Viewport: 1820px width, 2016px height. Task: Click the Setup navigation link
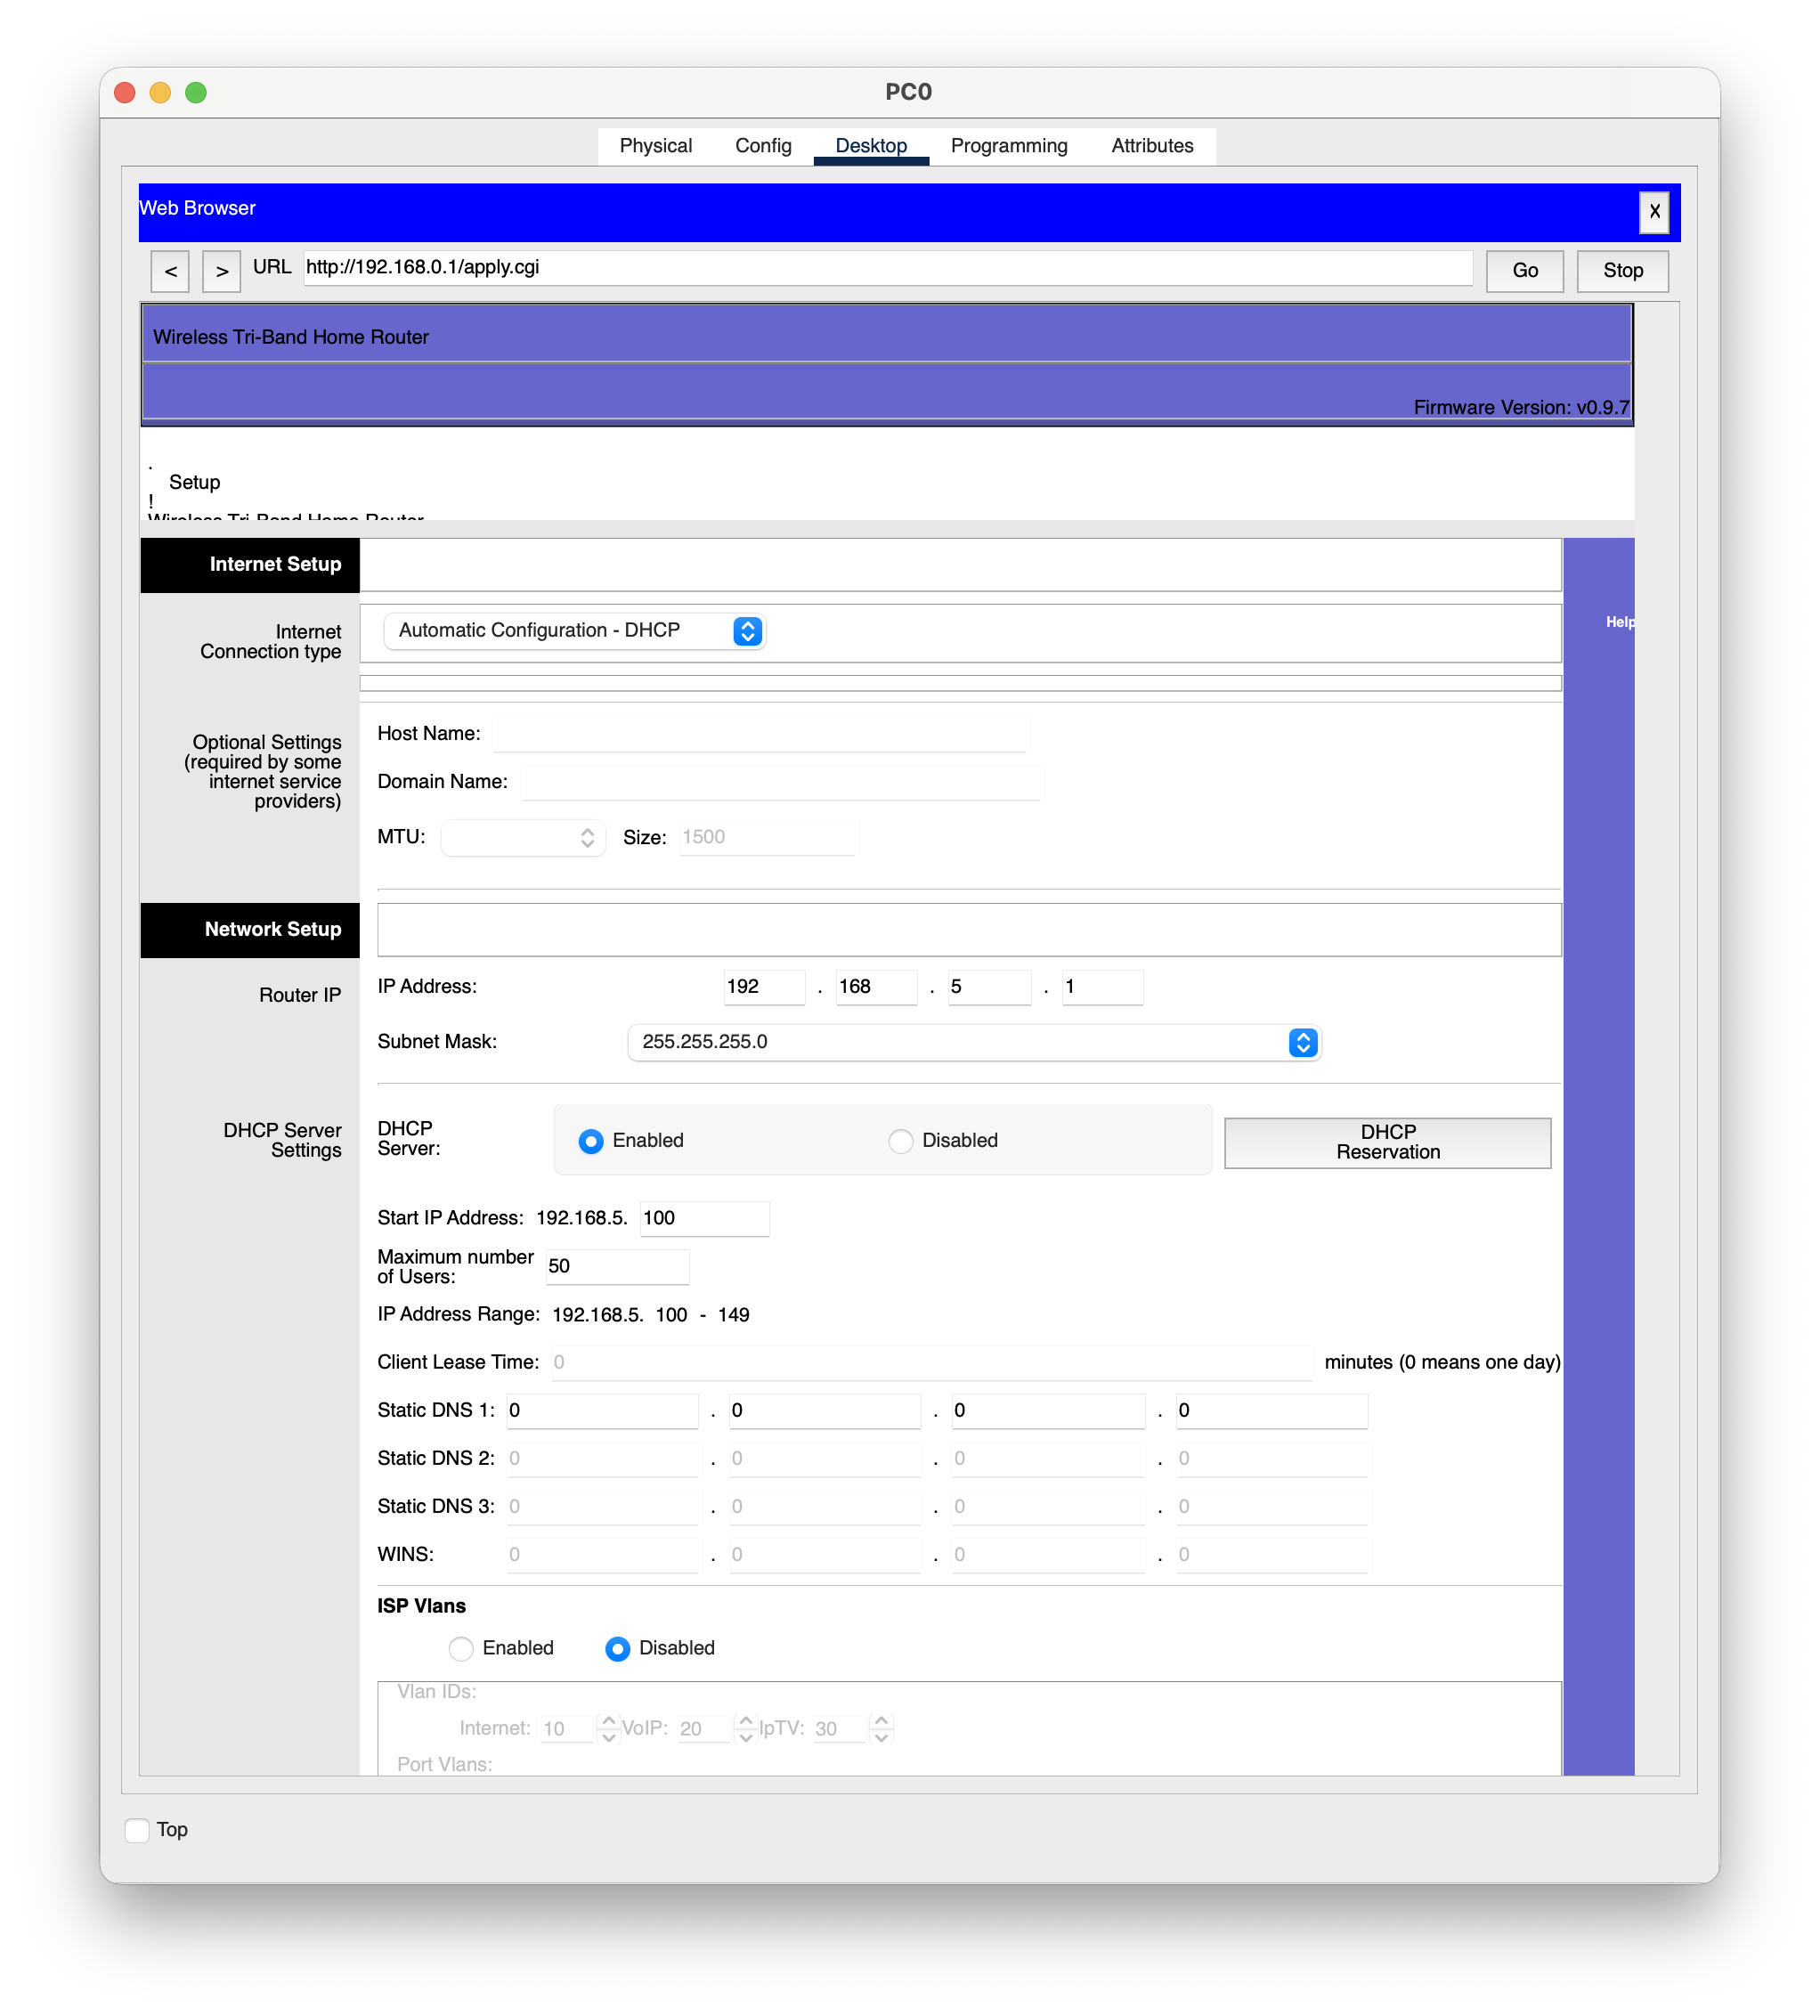[x=194, y=483]
